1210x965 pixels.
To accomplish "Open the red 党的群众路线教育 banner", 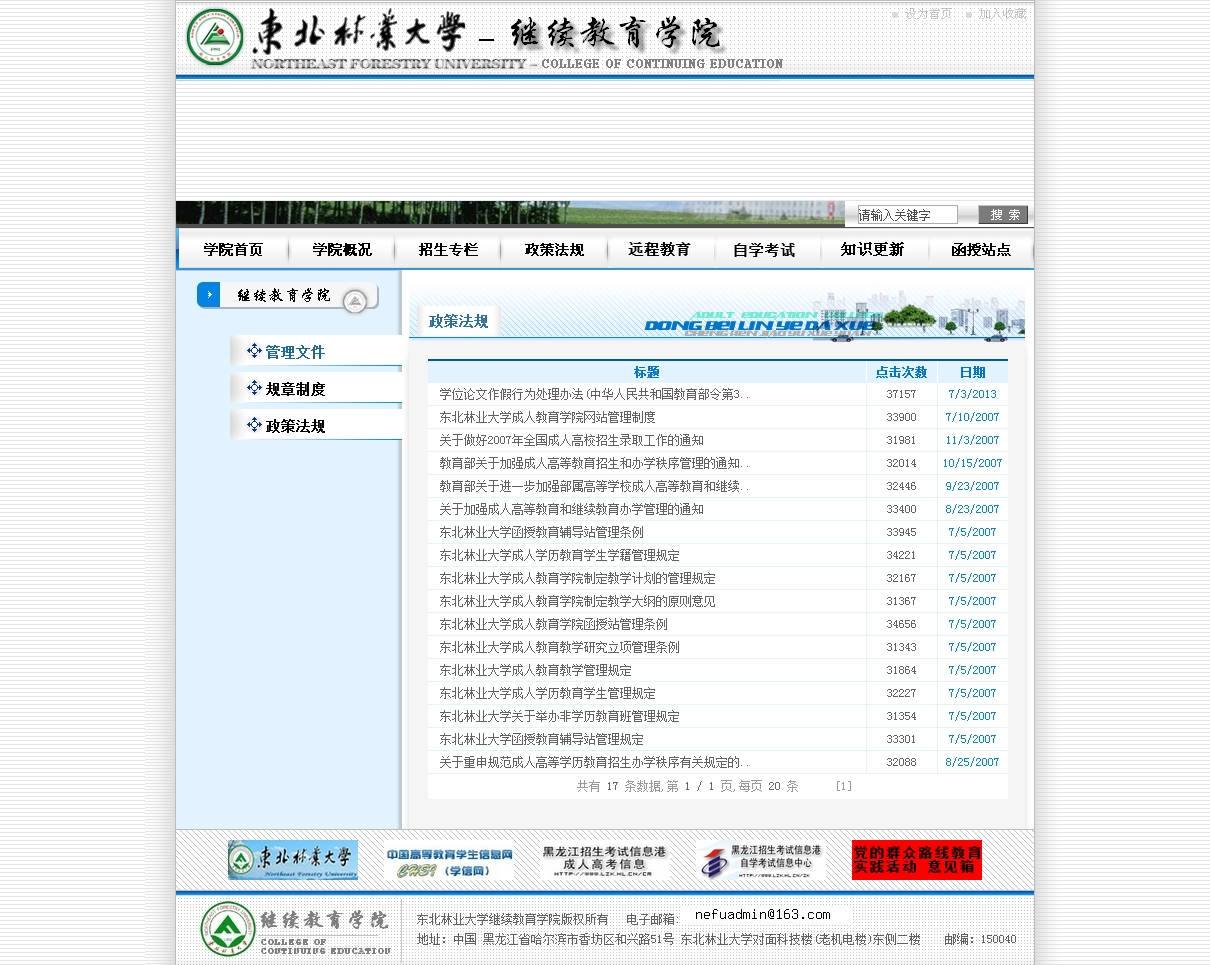I will 916,860.
